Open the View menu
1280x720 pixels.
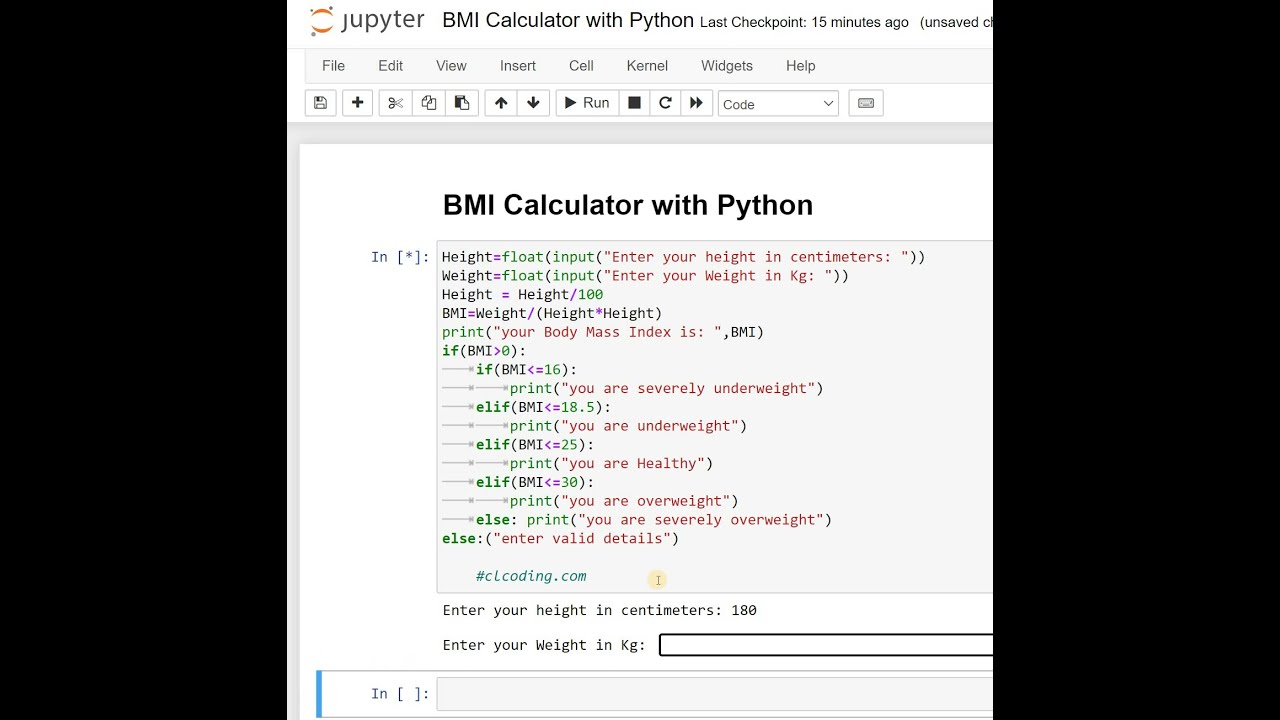click(x=451, y=66)
